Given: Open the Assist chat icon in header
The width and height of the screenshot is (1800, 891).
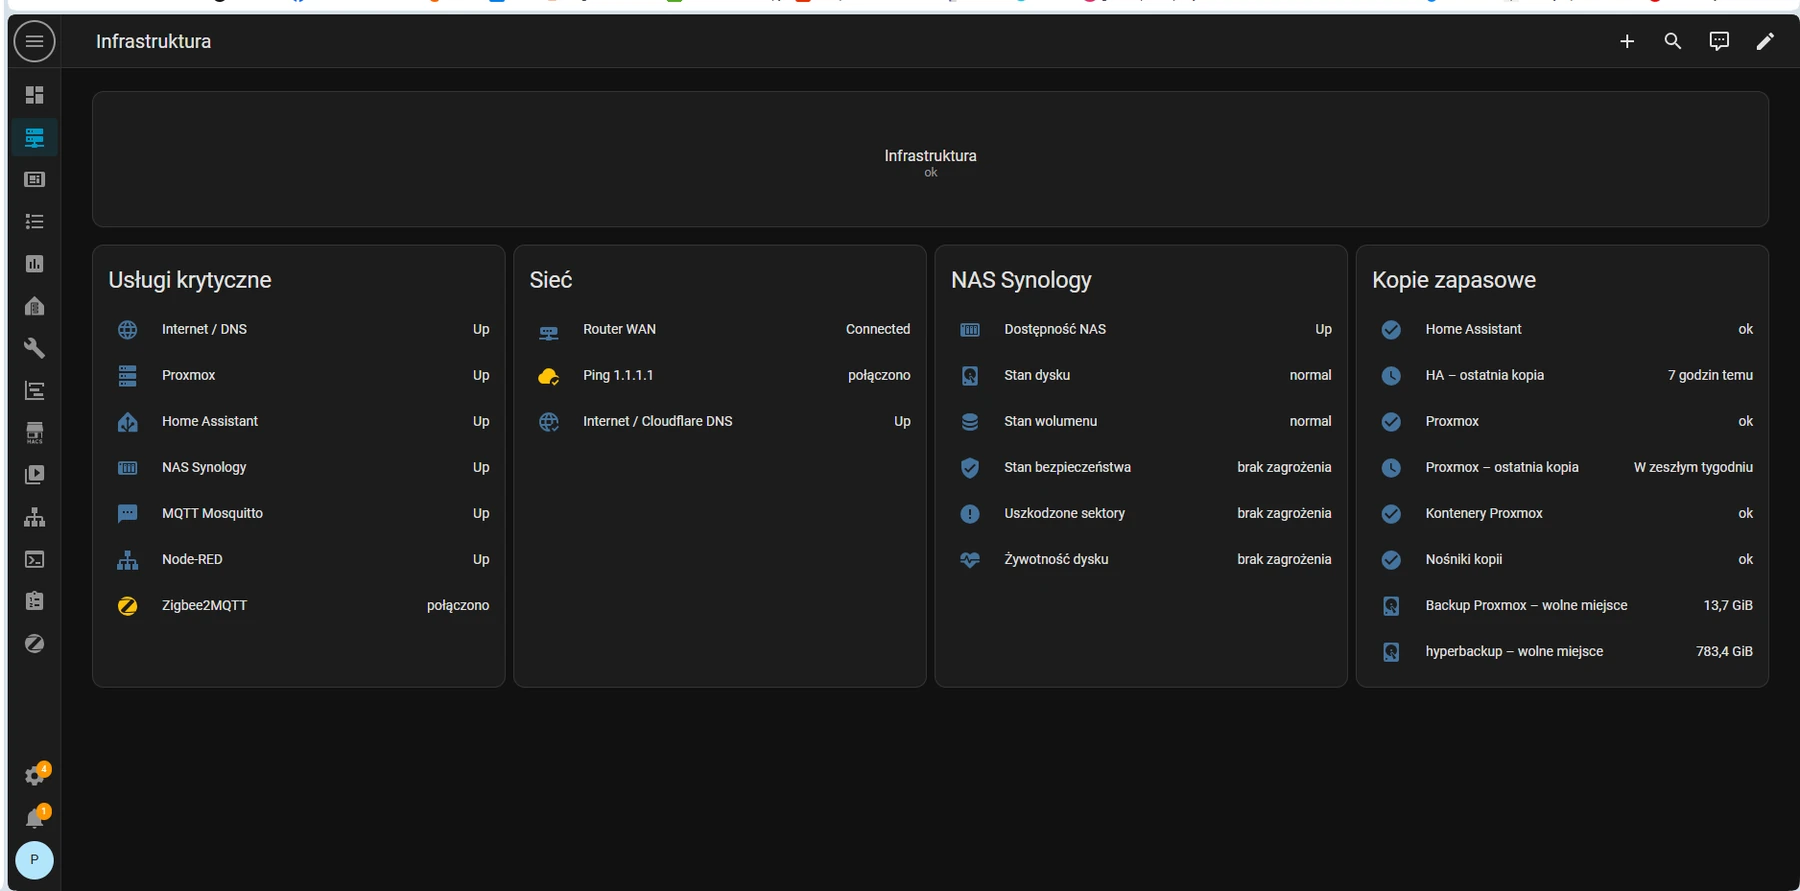Looking at the screenshot, I should click(1719, 41).
